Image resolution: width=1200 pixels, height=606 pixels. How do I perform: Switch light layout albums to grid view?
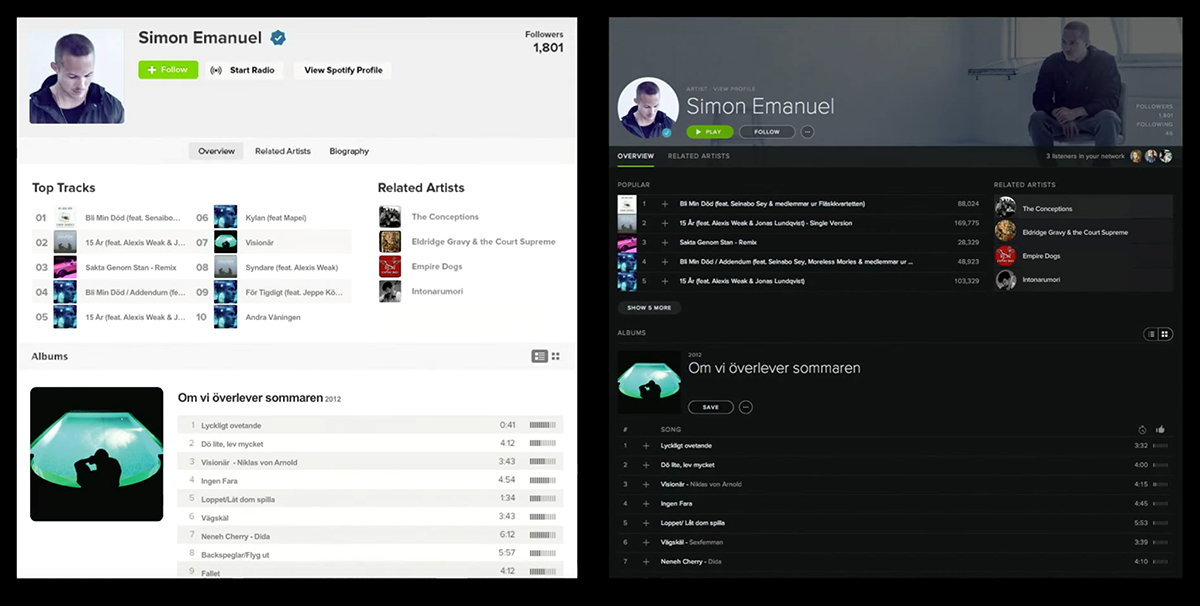click(556, 356)
